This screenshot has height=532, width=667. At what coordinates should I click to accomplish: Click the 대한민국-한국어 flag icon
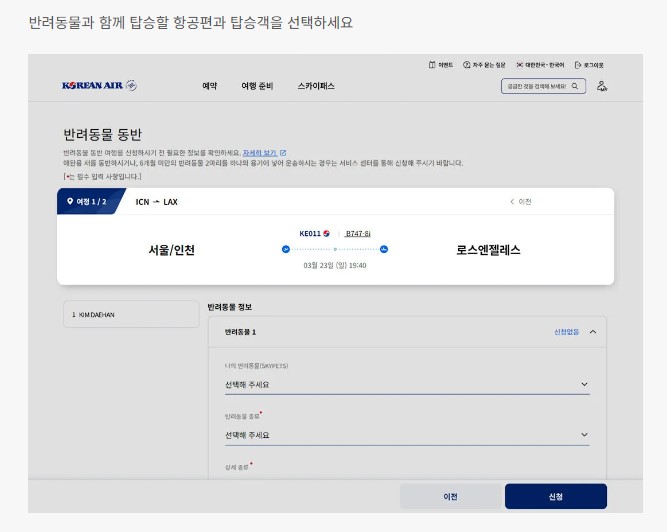coord(519,65)
